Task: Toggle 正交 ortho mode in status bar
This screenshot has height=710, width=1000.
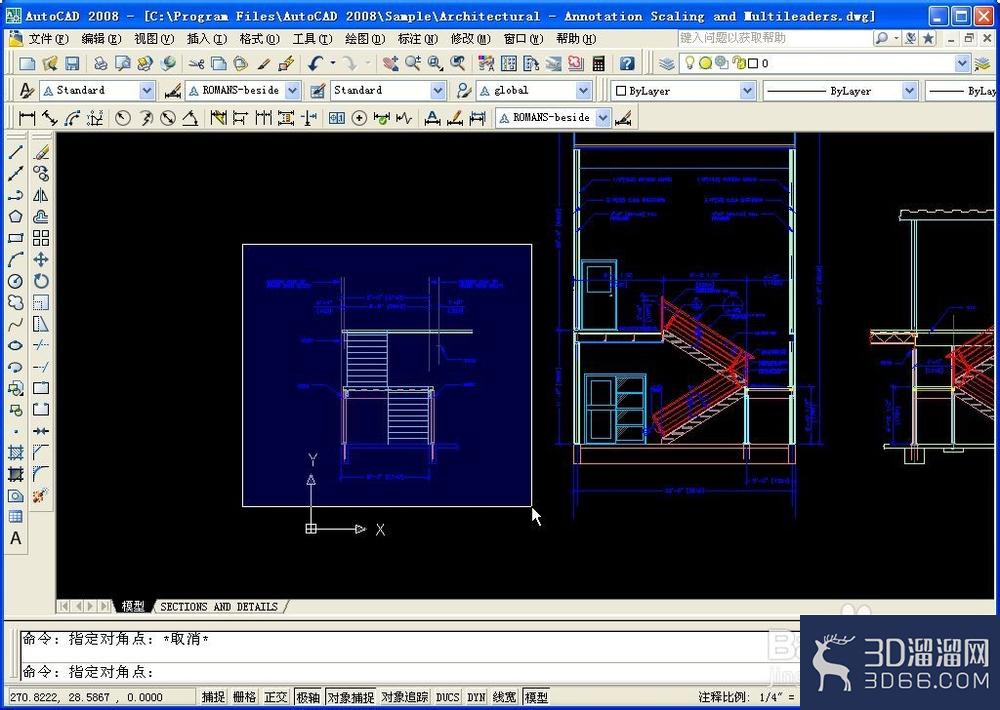Action: 276,697
